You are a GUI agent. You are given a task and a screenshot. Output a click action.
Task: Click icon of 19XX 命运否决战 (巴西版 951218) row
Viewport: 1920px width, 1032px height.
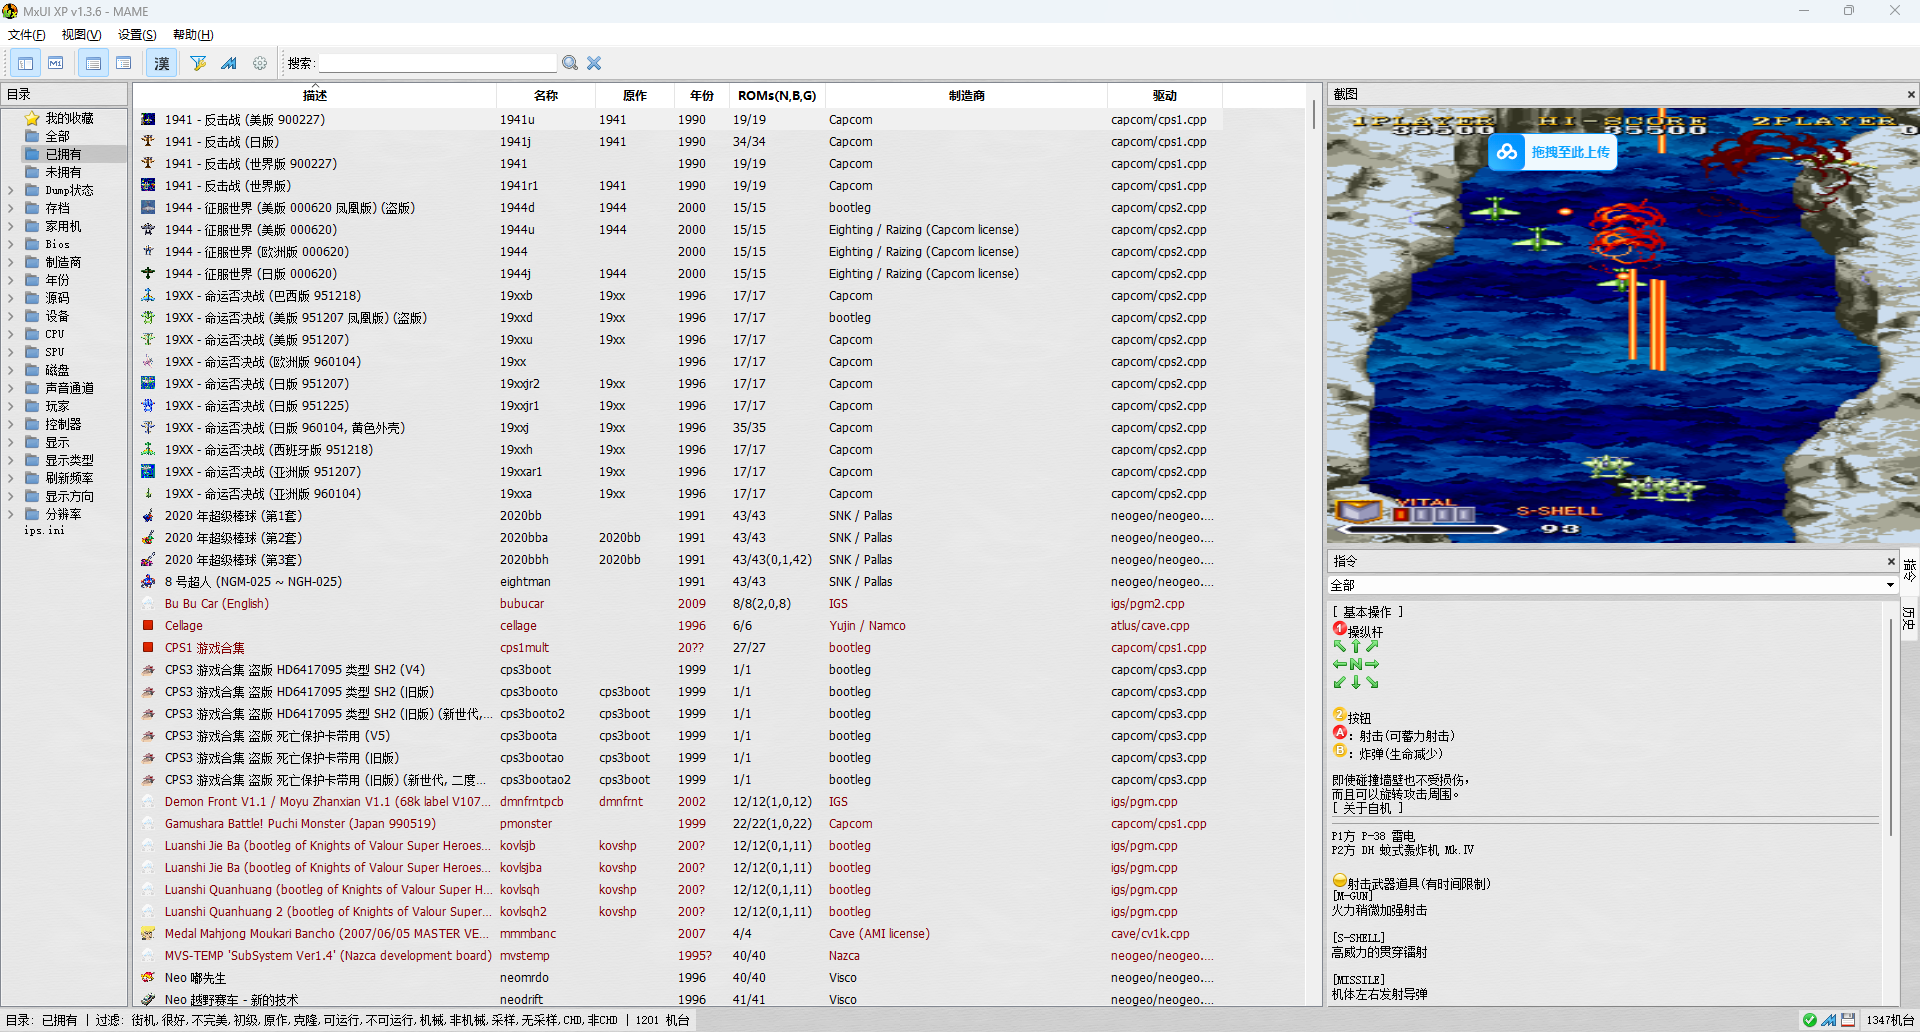point(148,295)
